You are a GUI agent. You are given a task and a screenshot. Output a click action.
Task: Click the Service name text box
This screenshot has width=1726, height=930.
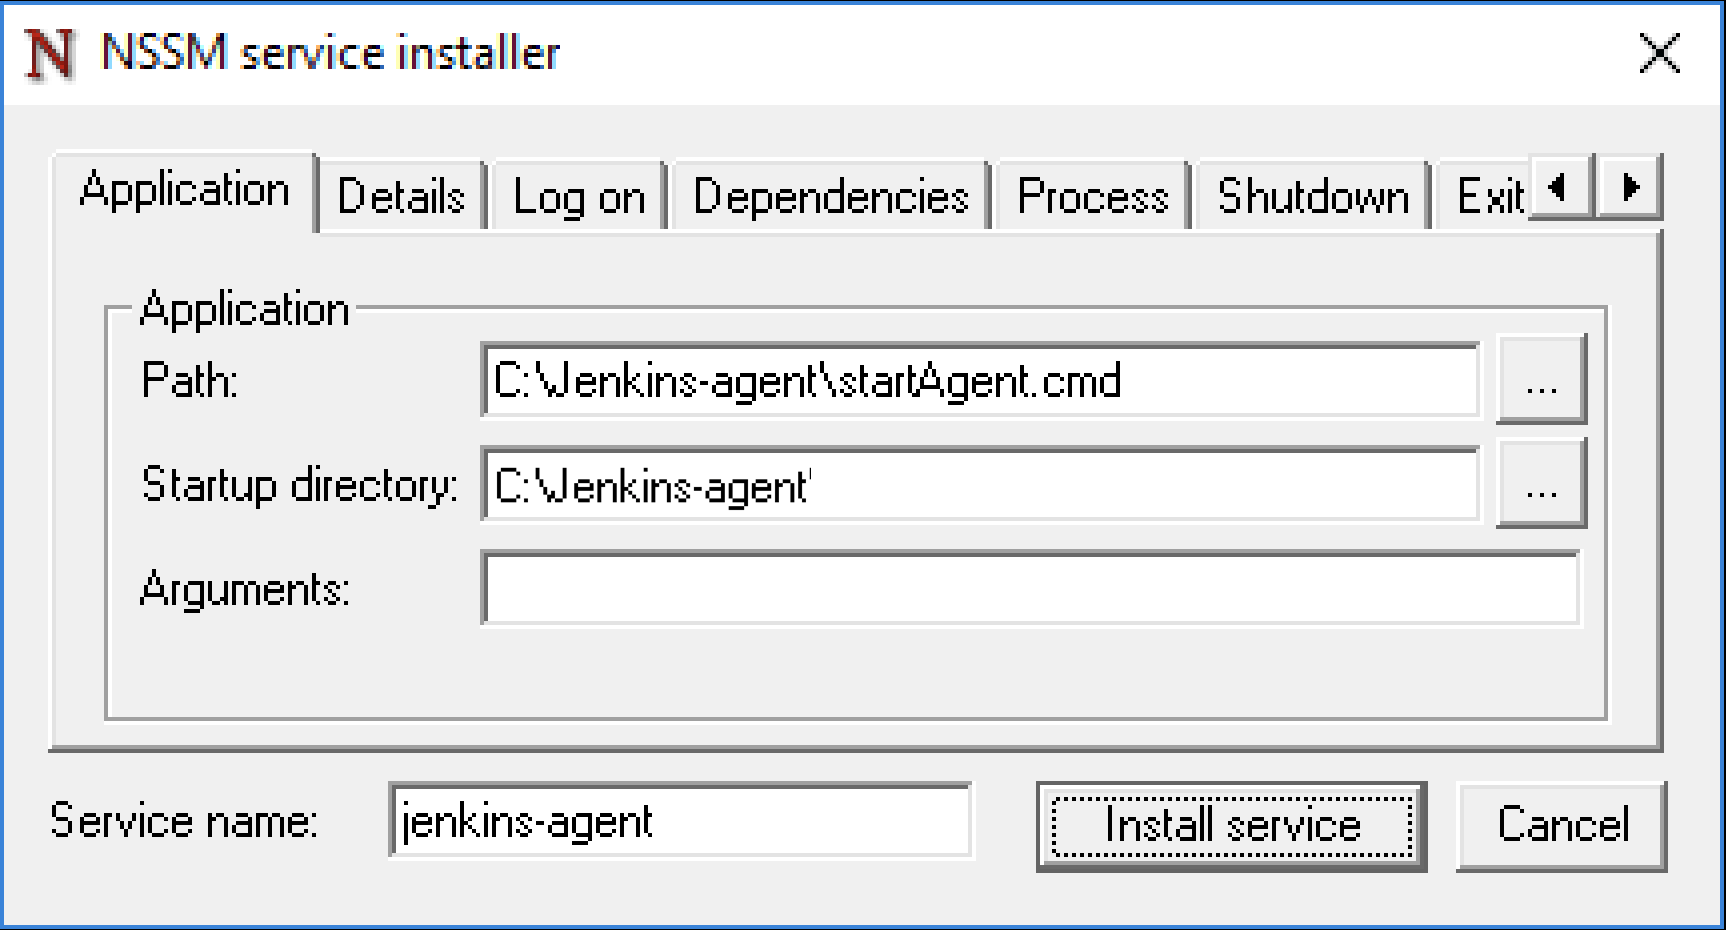click(x=680, y=822)
